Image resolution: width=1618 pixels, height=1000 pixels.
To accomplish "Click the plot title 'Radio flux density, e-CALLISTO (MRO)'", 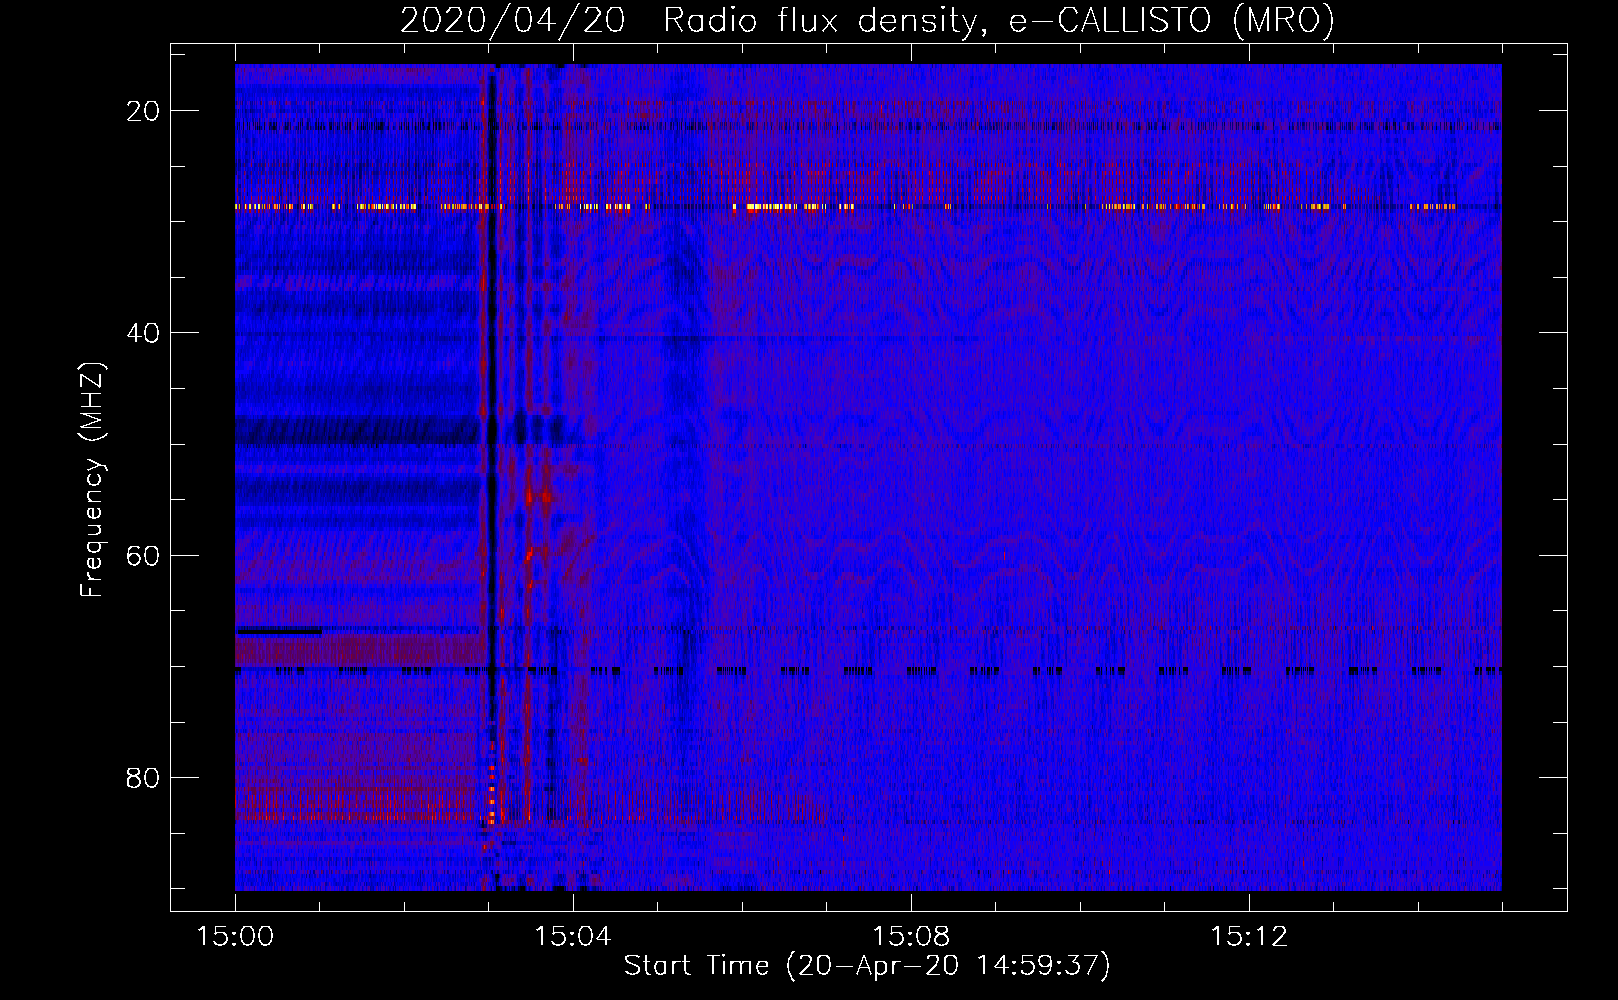I will click(x=999, y=20).
